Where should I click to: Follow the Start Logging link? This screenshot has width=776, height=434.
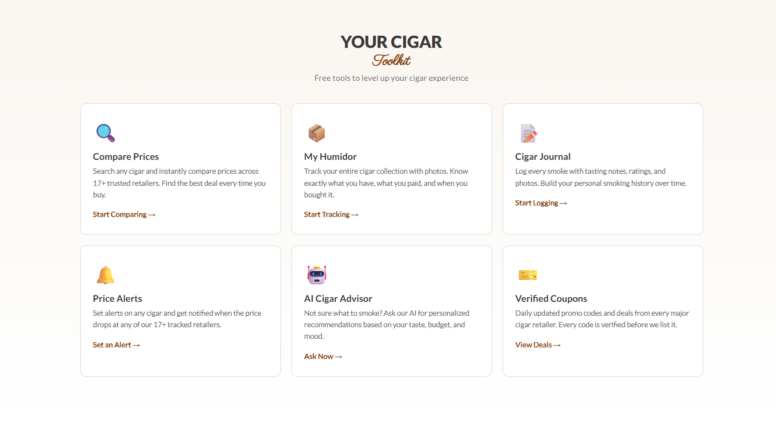[x=541, y=203]
